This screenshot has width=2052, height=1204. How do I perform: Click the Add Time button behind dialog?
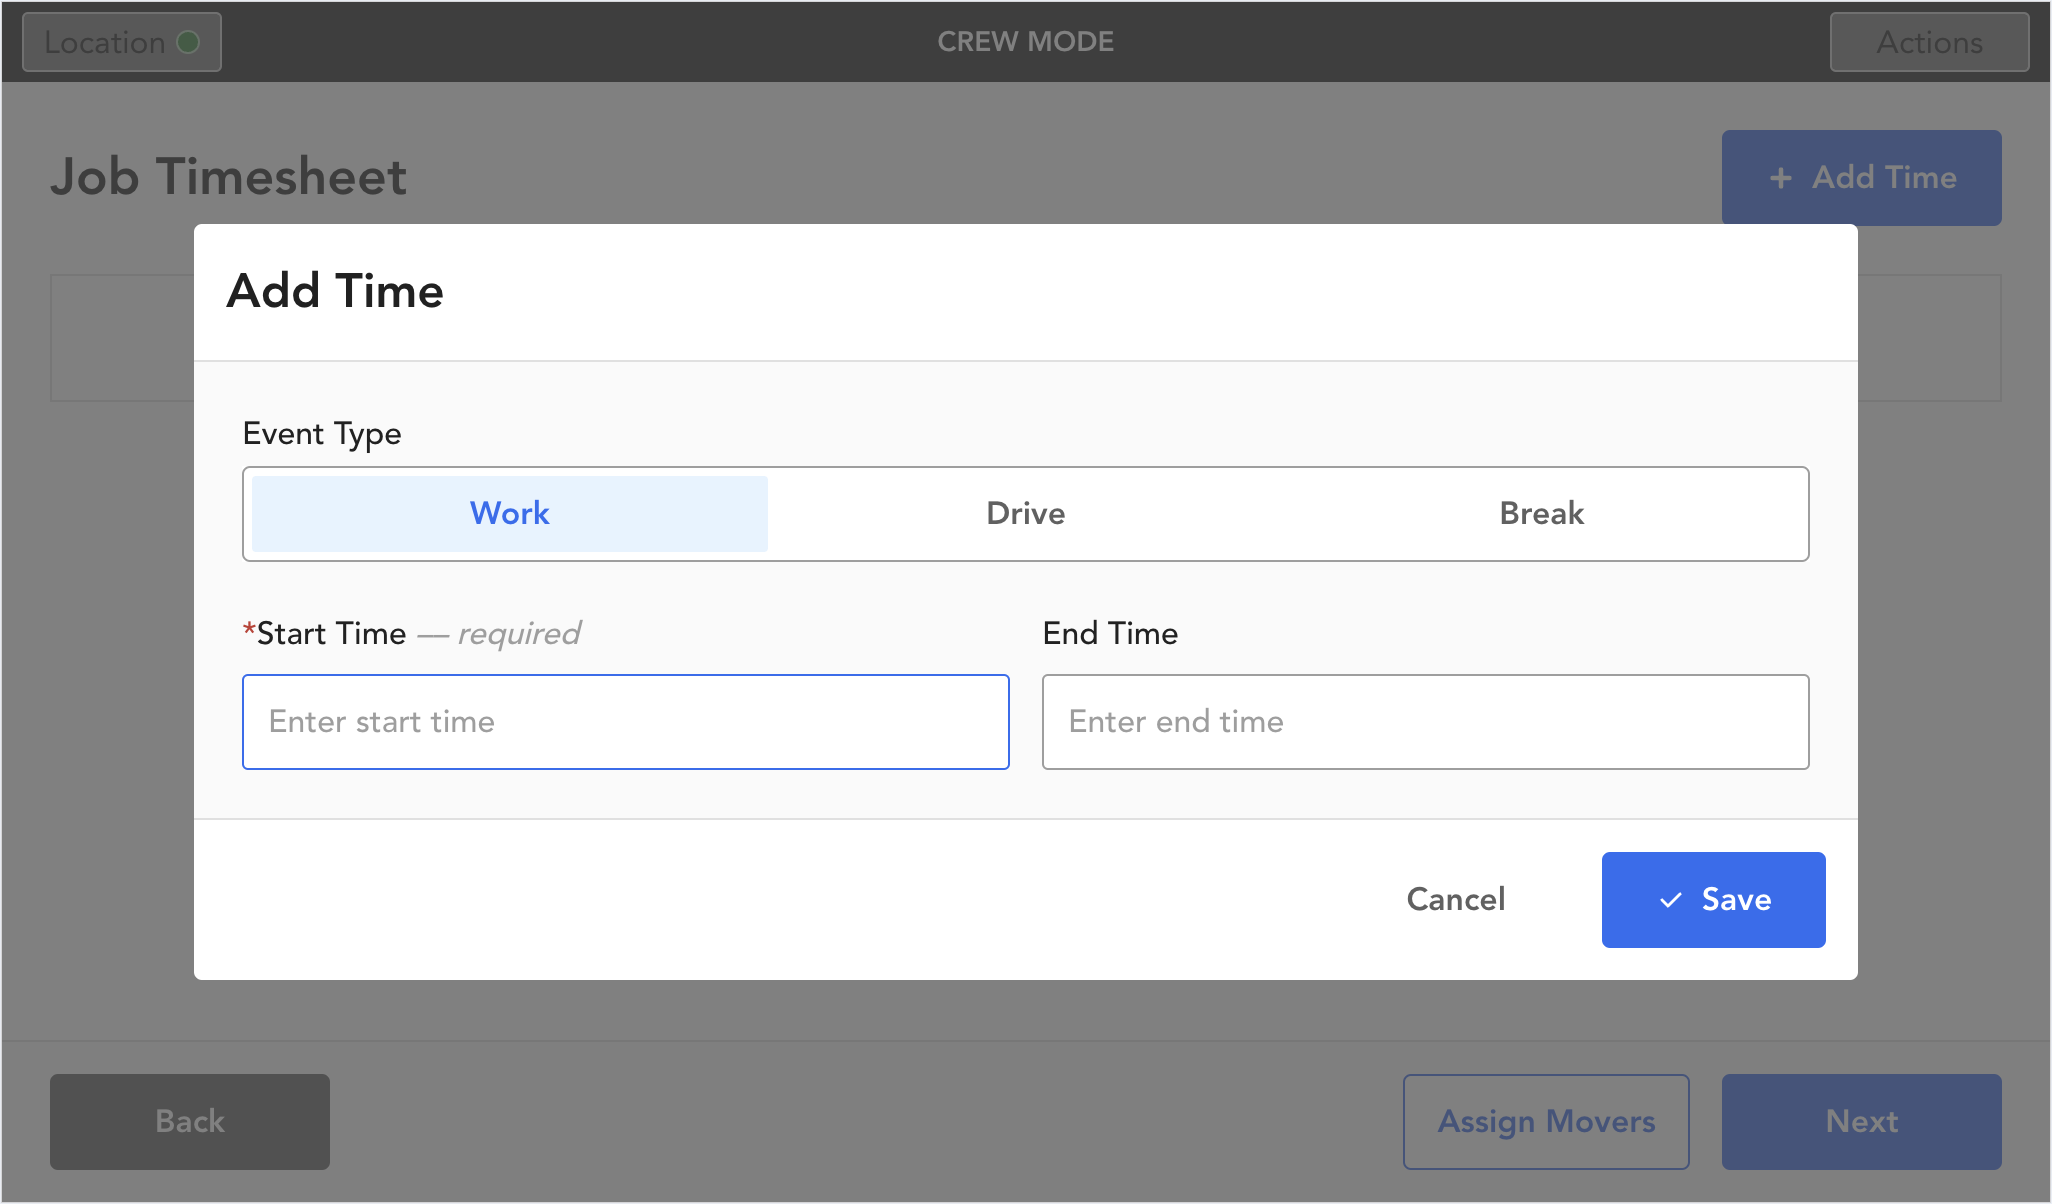[1862, 178]
